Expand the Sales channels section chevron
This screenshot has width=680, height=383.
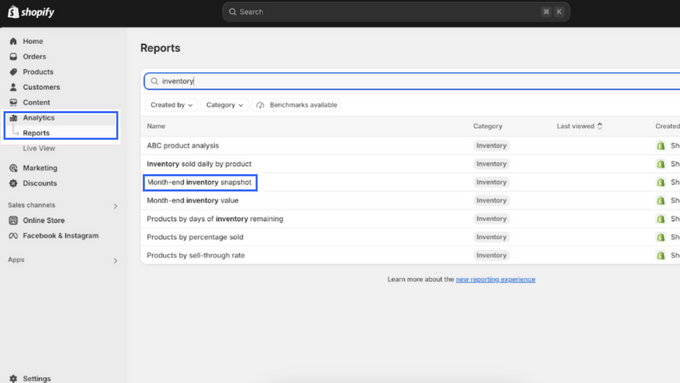(x=115, y=206)
